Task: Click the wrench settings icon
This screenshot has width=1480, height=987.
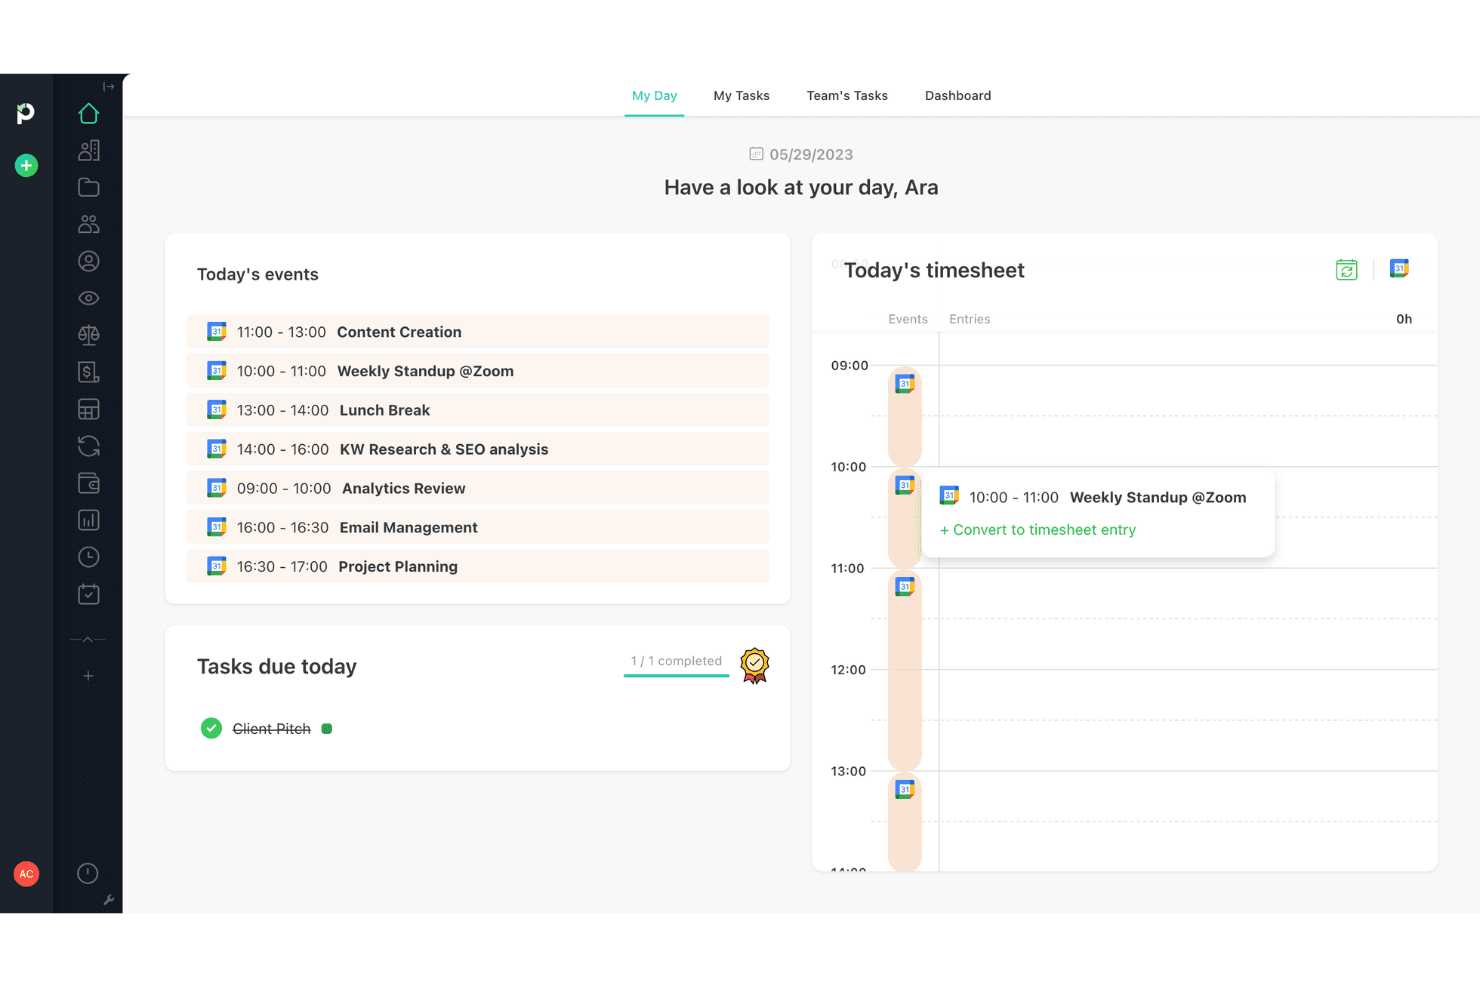Action: pyautogui.click(x=109, y=900)
